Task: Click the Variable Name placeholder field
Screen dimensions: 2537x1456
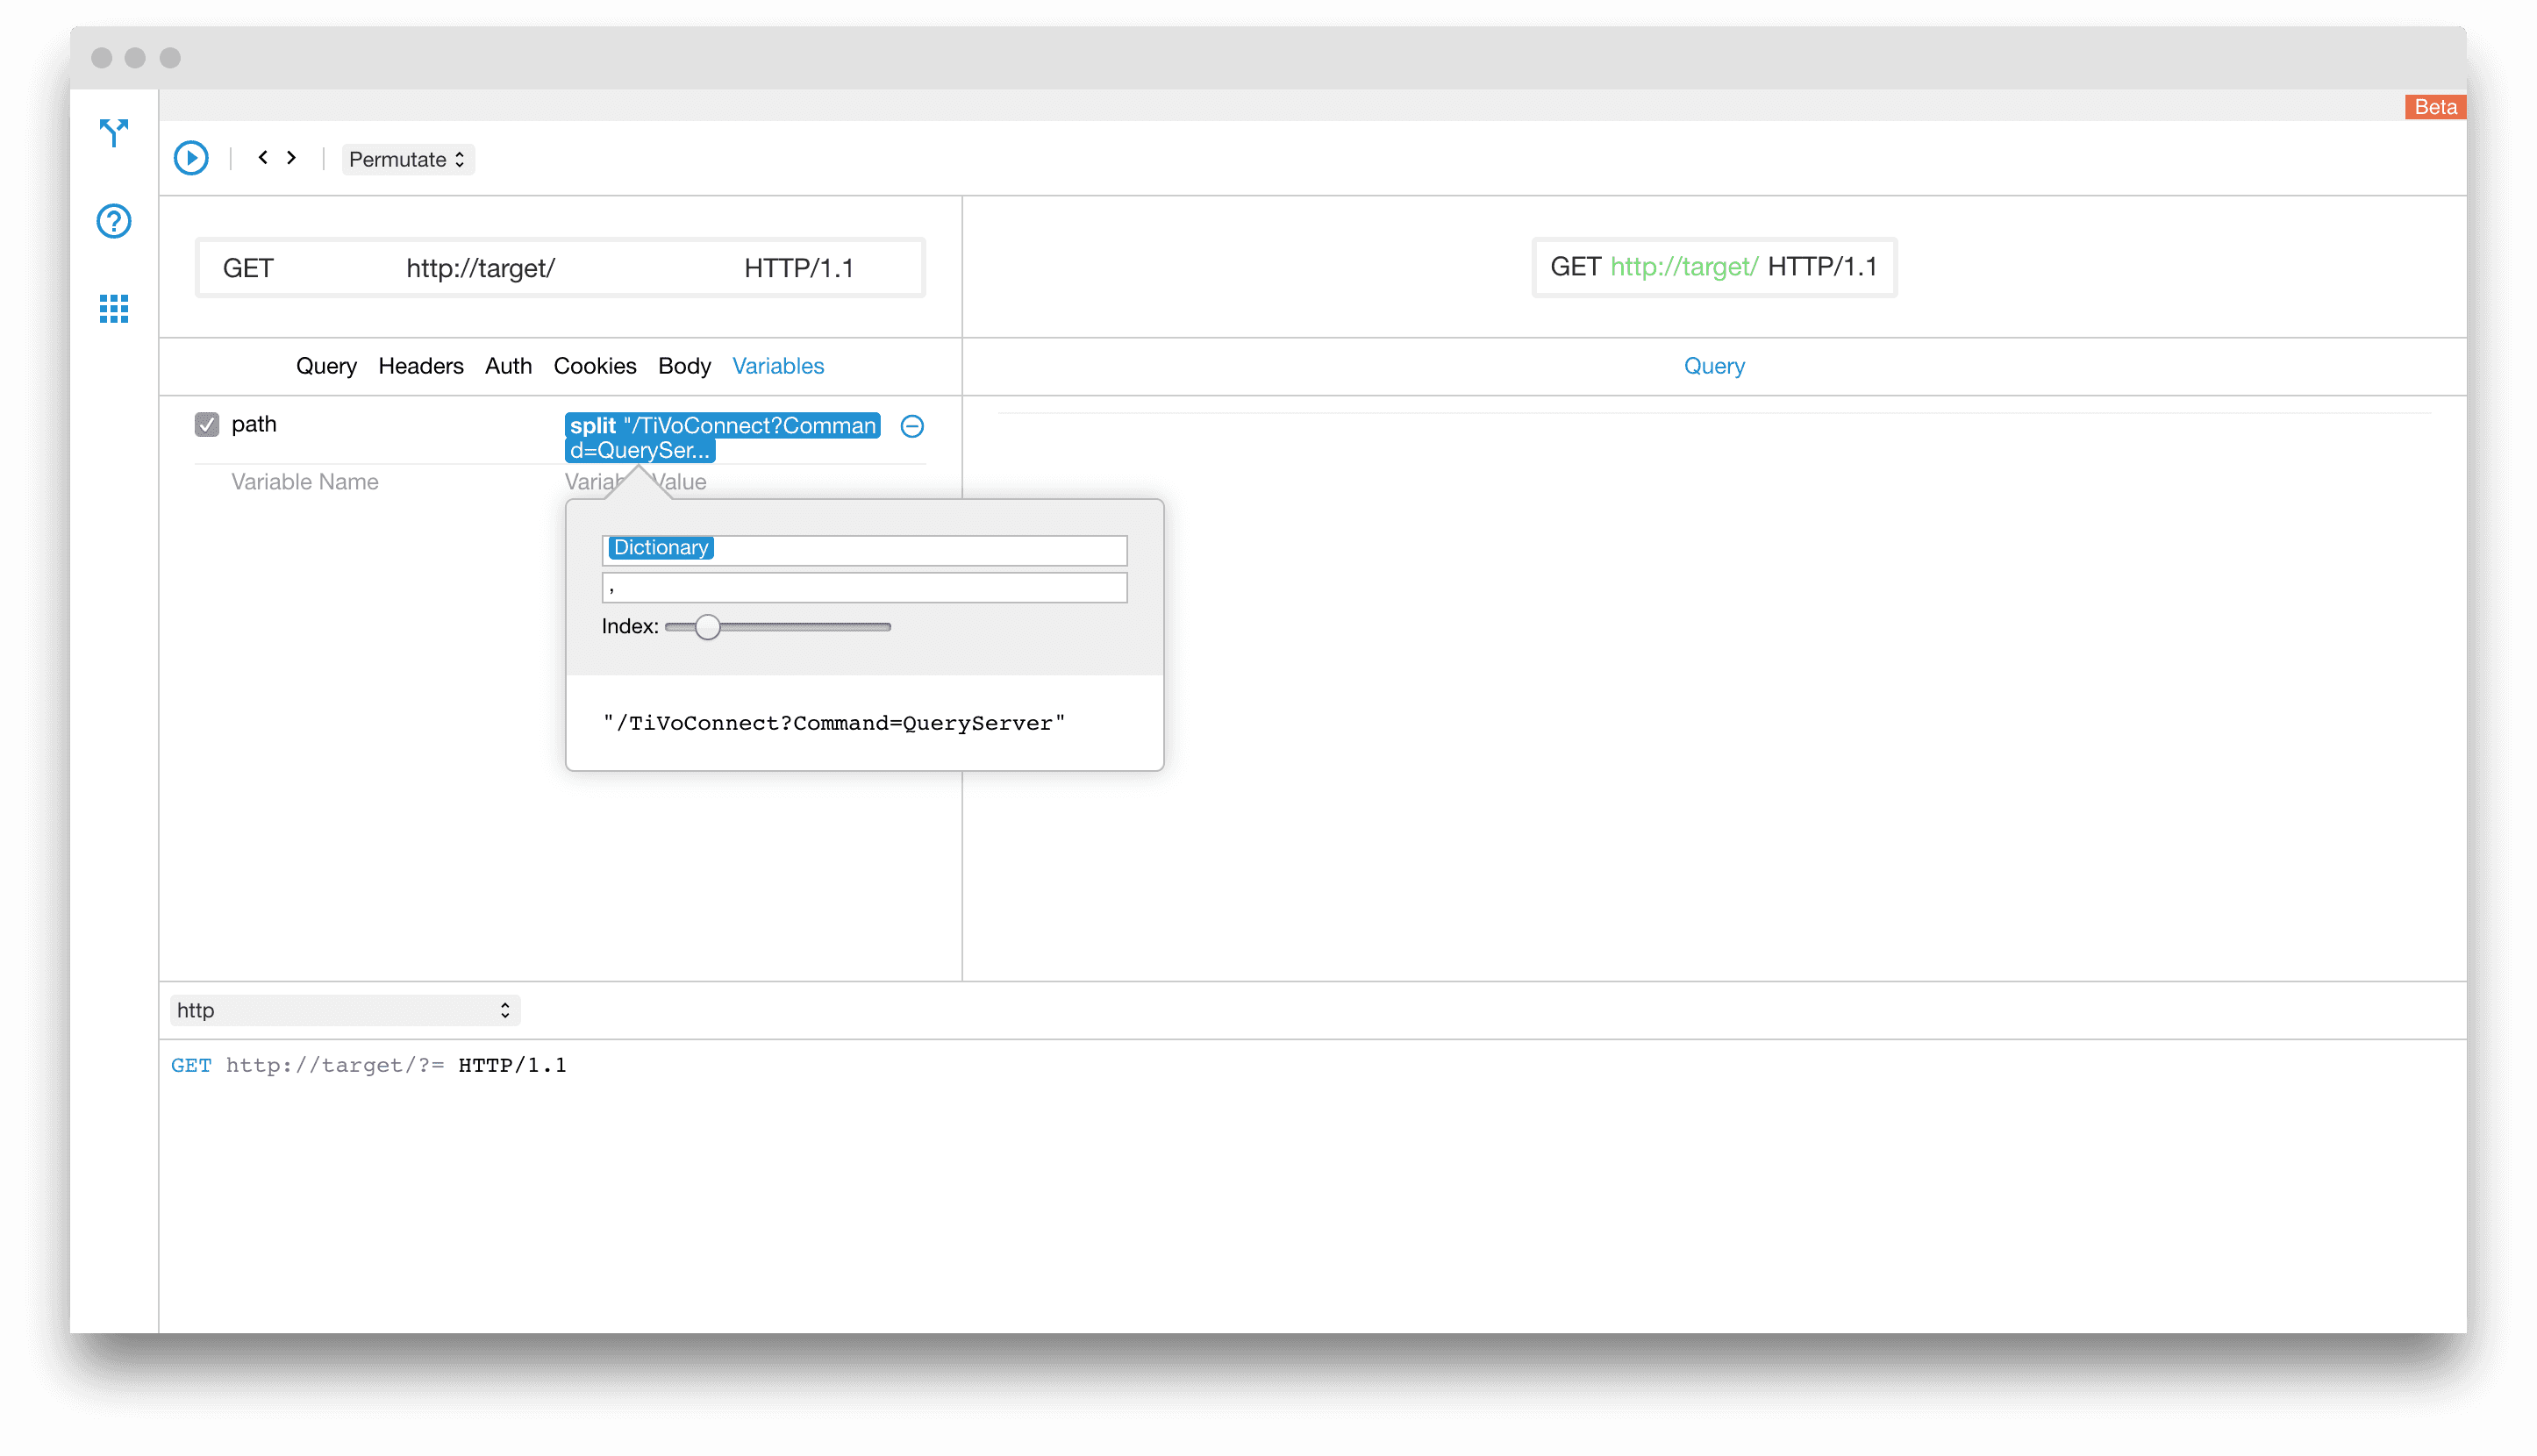Action: click(305, 482)
